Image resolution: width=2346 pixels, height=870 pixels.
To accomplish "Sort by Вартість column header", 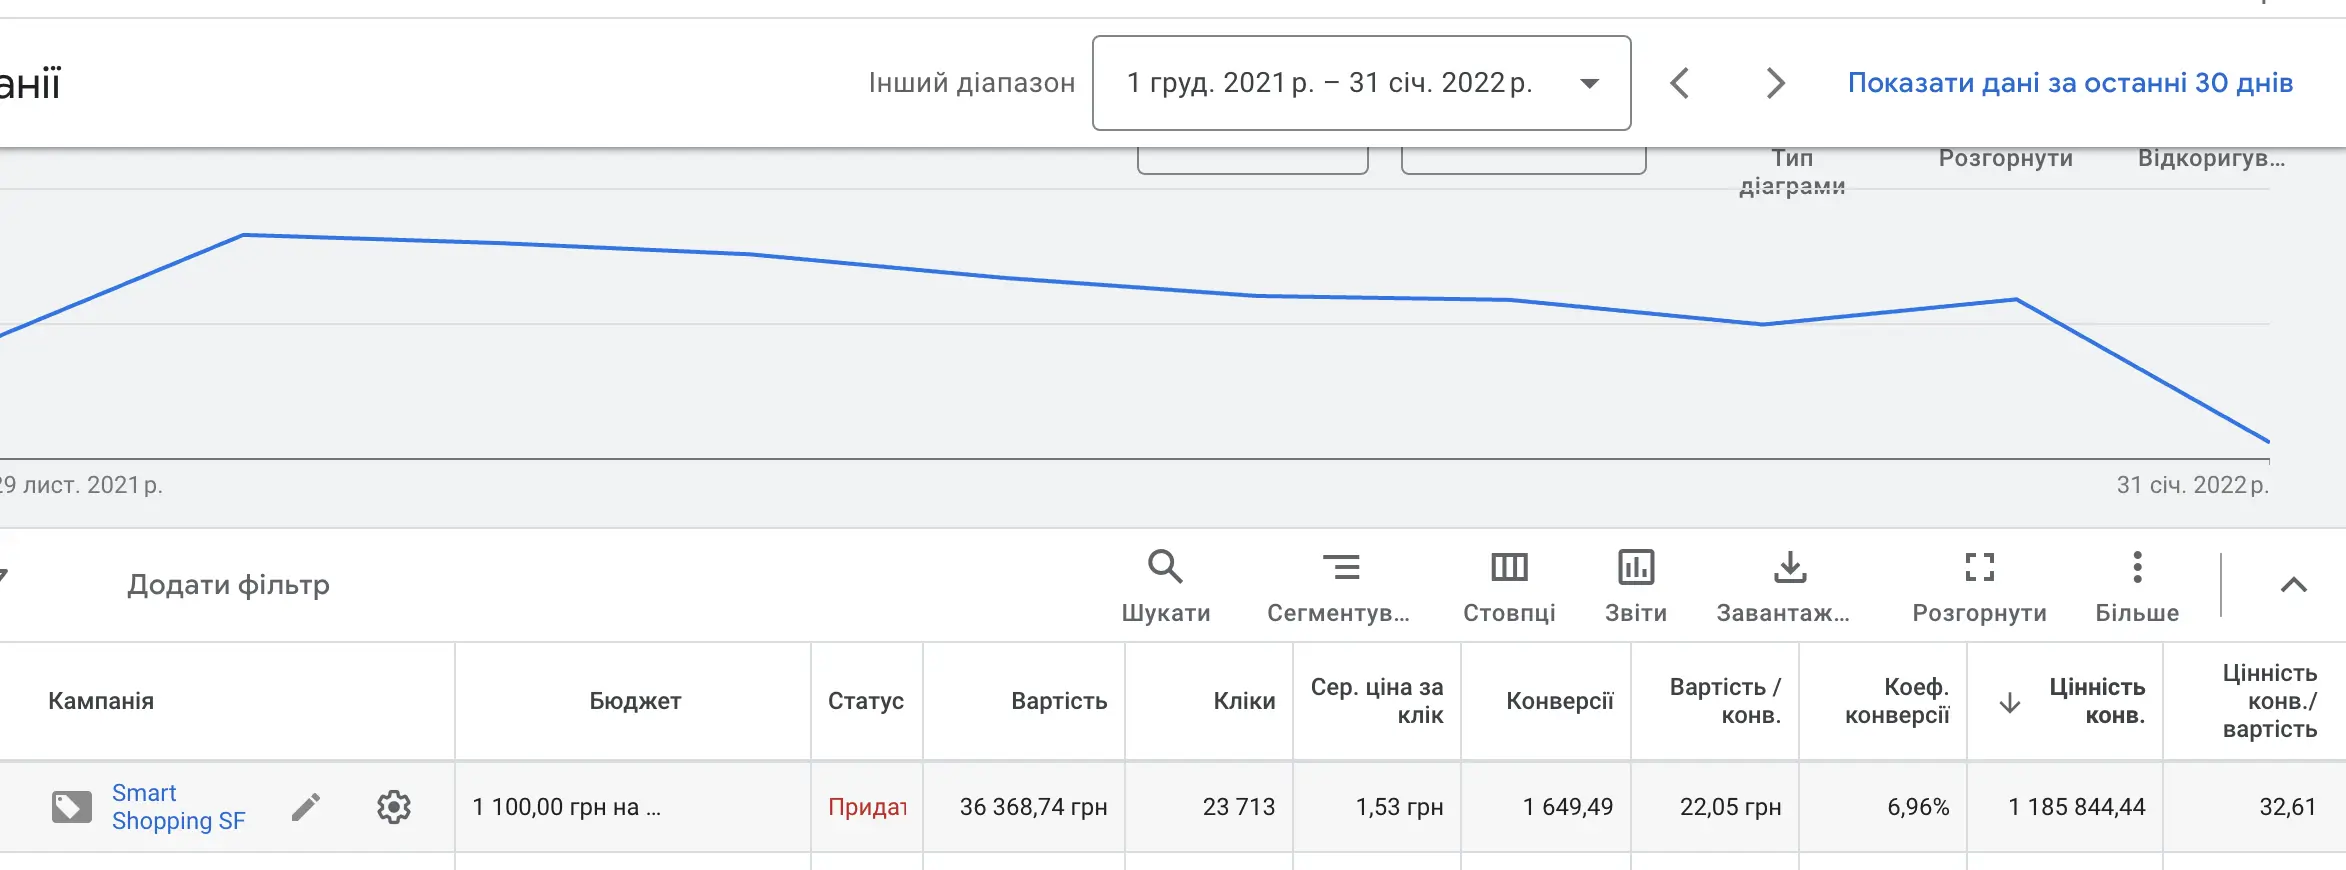I will (x=1058, y=701).
